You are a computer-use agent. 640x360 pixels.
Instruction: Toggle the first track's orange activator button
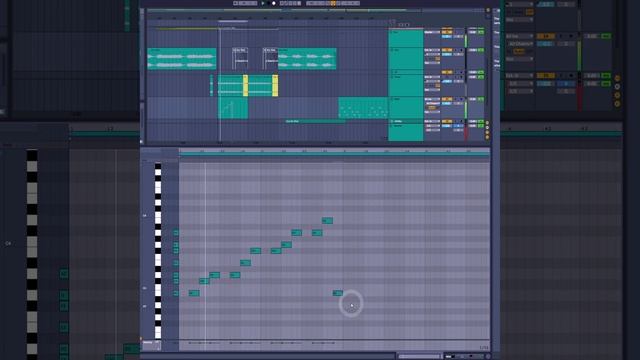click(447, 32)
